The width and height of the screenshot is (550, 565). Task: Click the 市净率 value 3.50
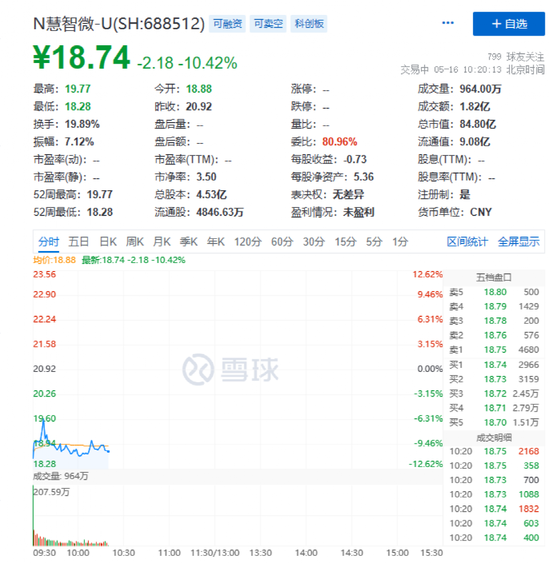[206, 177]
